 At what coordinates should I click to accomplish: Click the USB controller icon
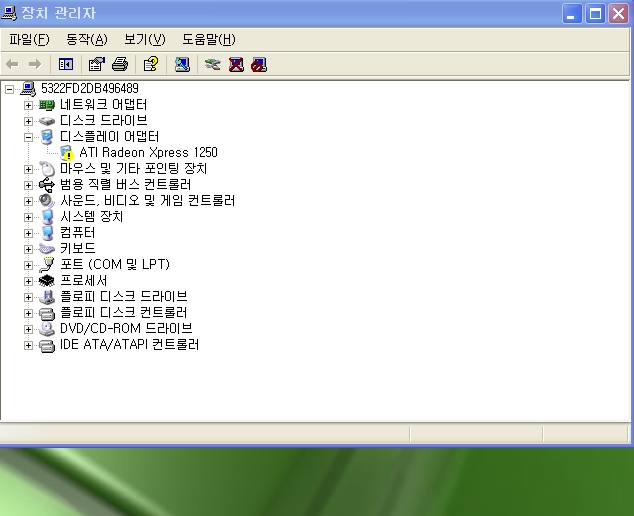click(47, 185)
